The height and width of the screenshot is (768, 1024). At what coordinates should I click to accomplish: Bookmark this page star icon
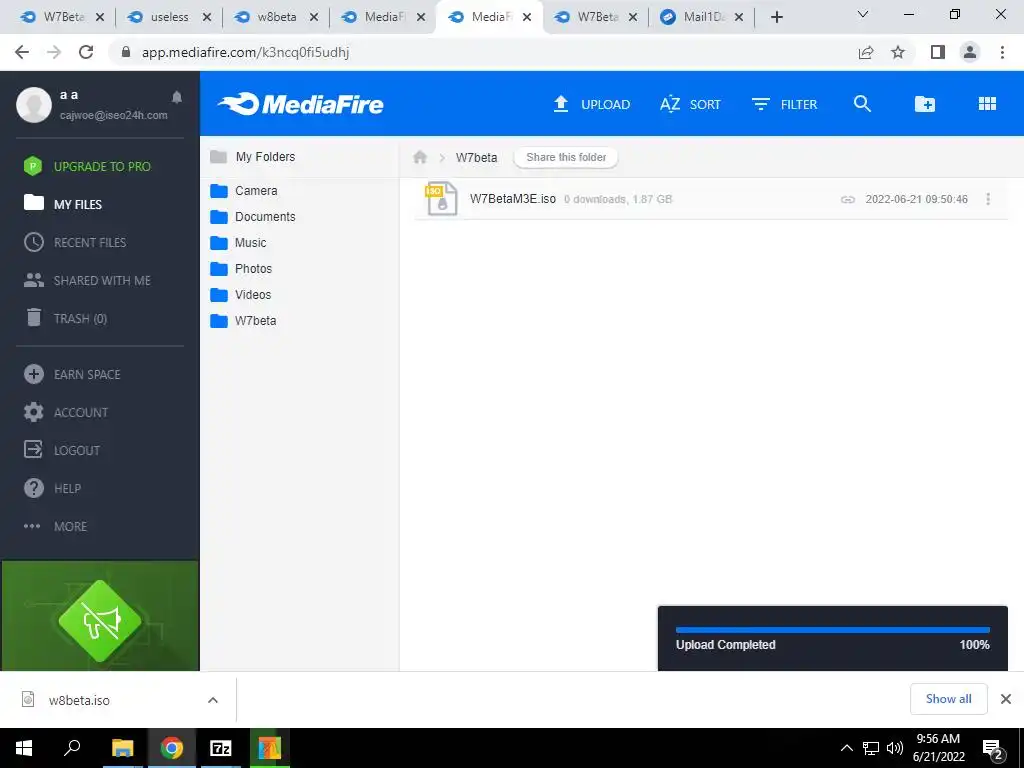coord(898,52)
